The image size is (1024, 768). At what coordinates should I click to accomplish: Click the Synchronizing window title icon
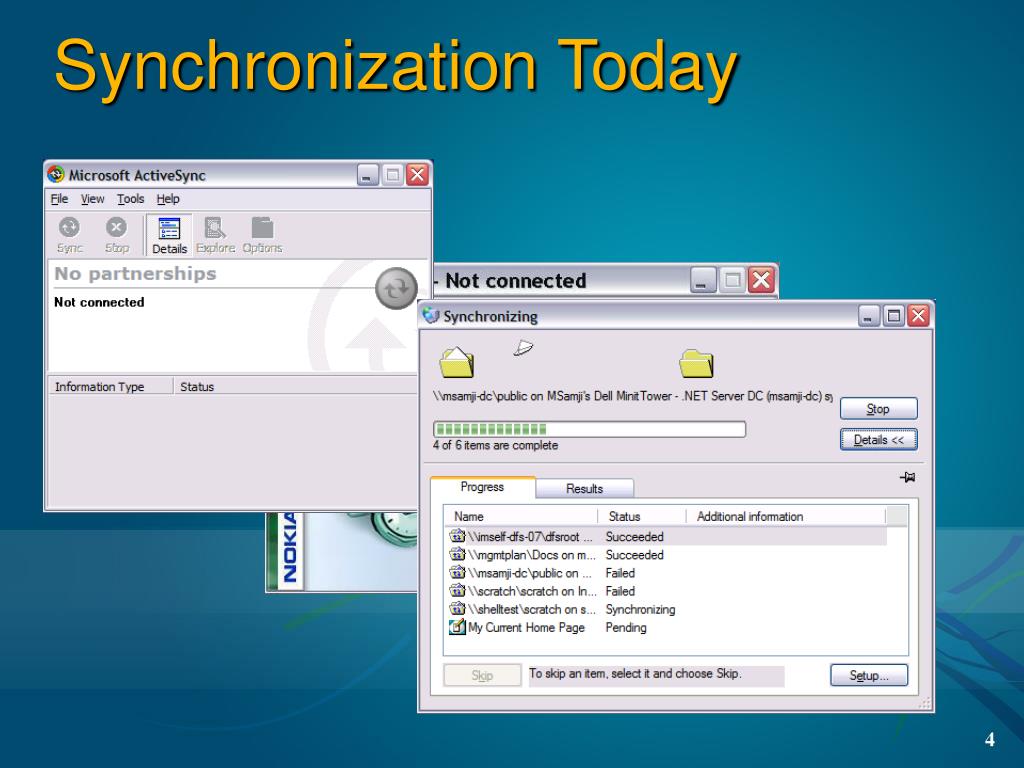431,316
